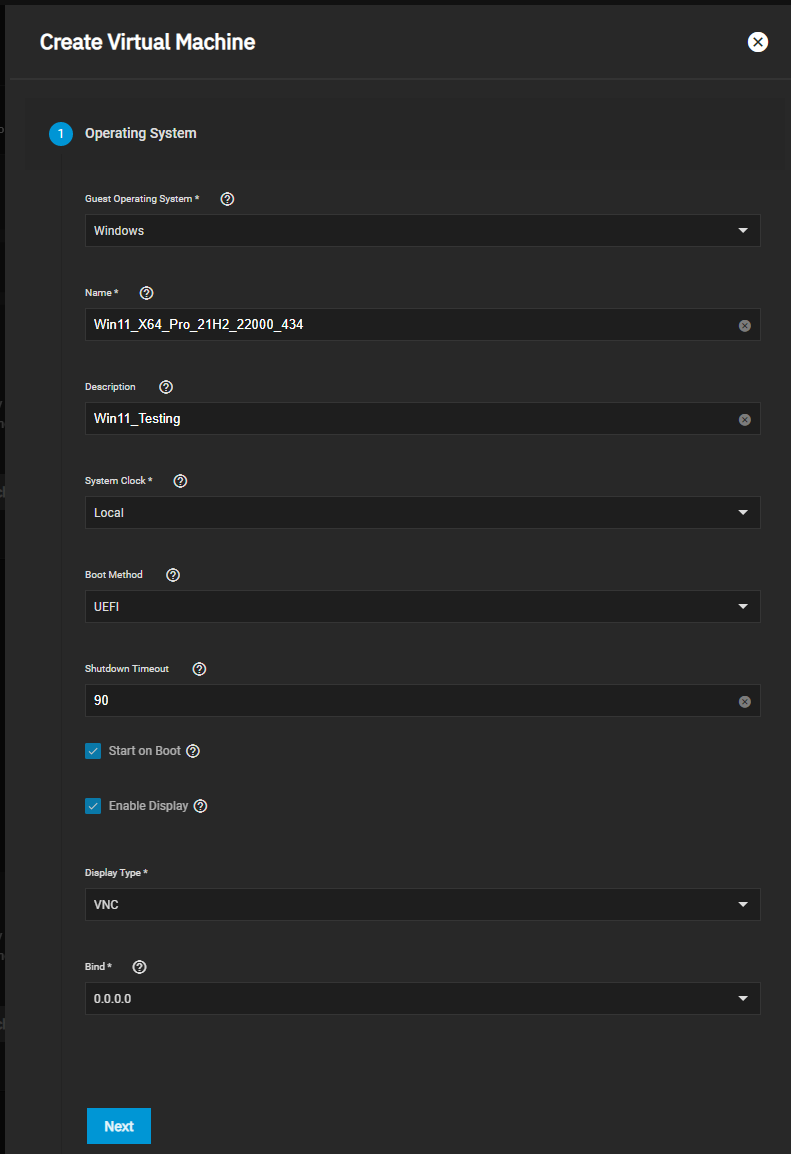791x1154 pixels.
Task: Toggle the Enable Display checkbox
Action: coord(93,806)
